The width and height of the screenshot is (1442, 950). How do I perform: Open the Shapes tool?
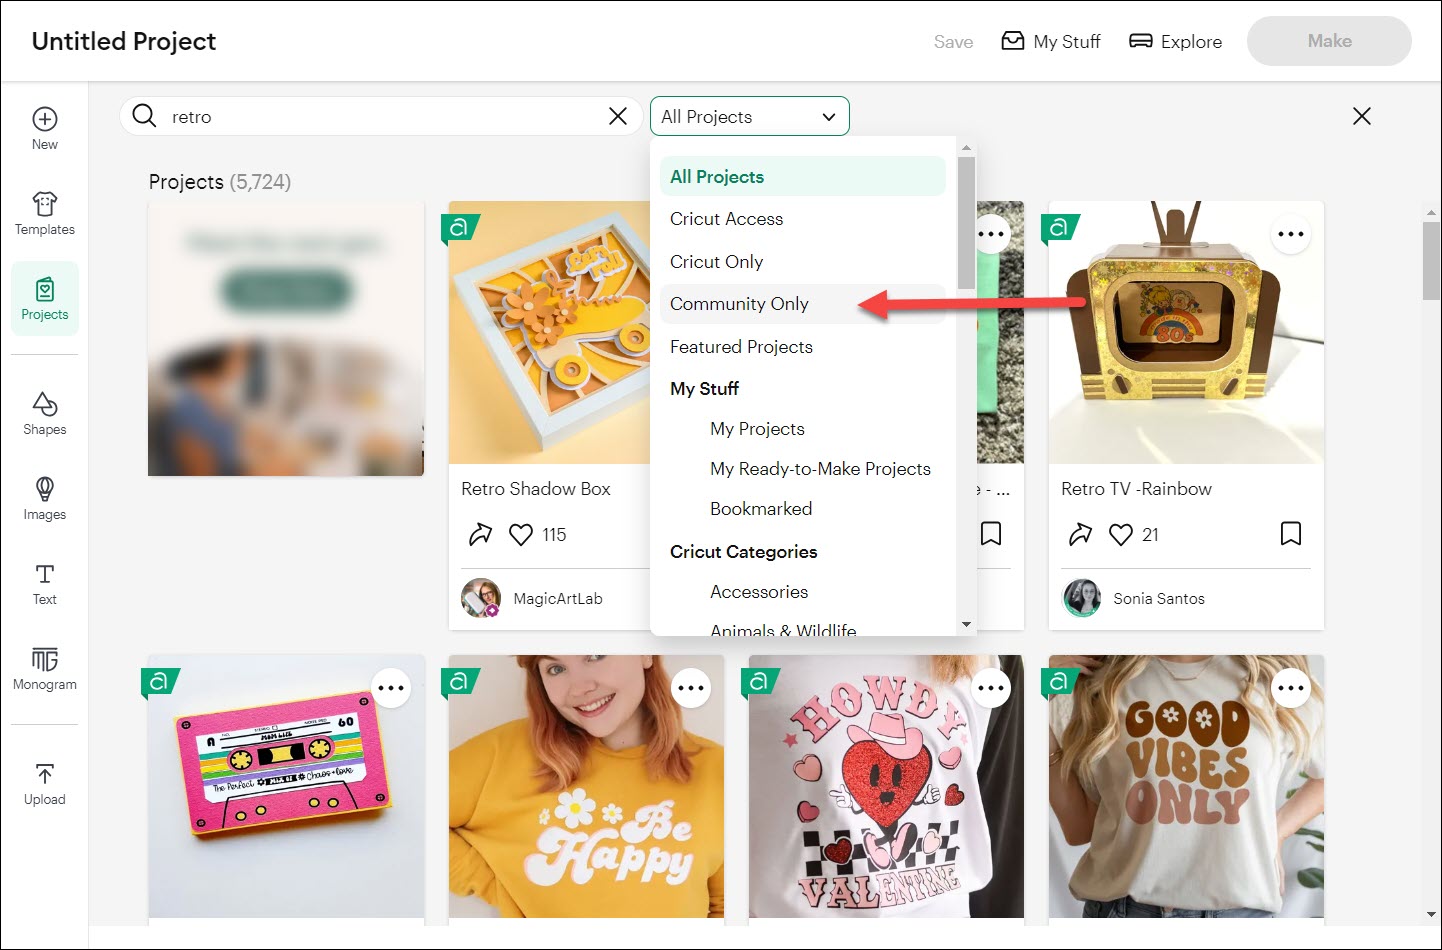[44, 412]
